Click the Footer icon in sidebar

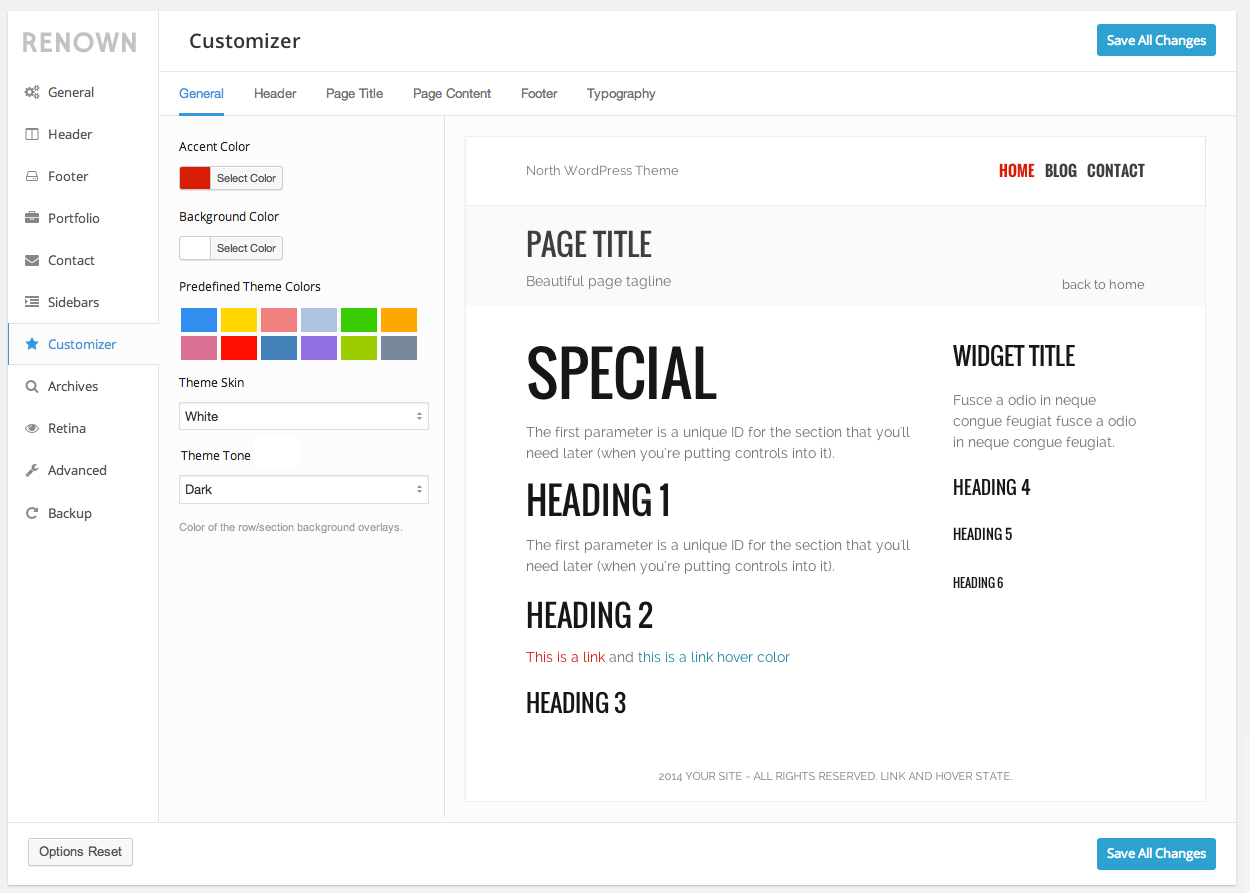tap(31, 176)
